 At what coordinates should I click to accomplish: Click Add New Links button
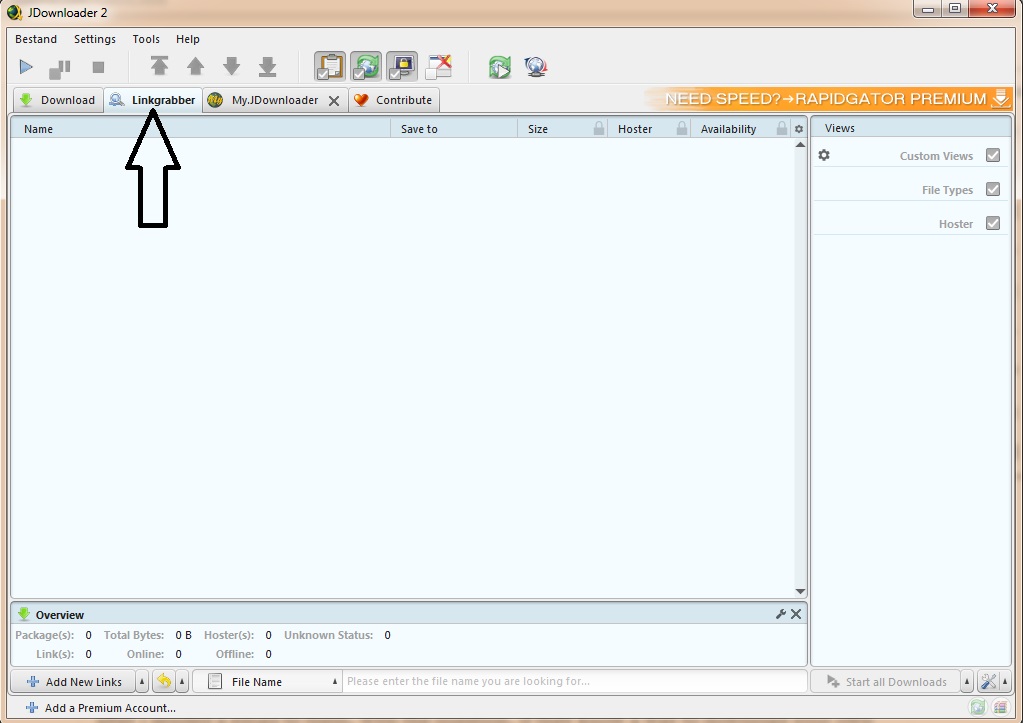click(73, 682)
